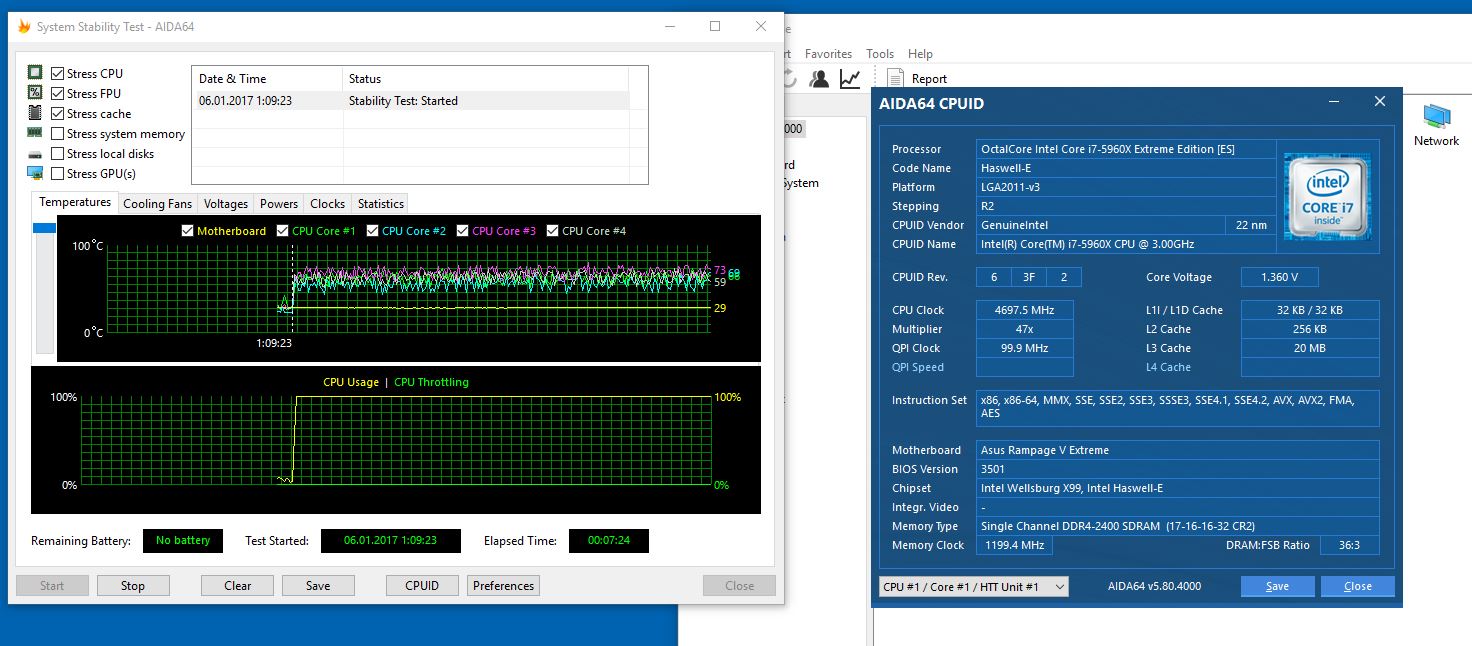
Task: Switch to the Statistics tab
Action: pos(380,203)
